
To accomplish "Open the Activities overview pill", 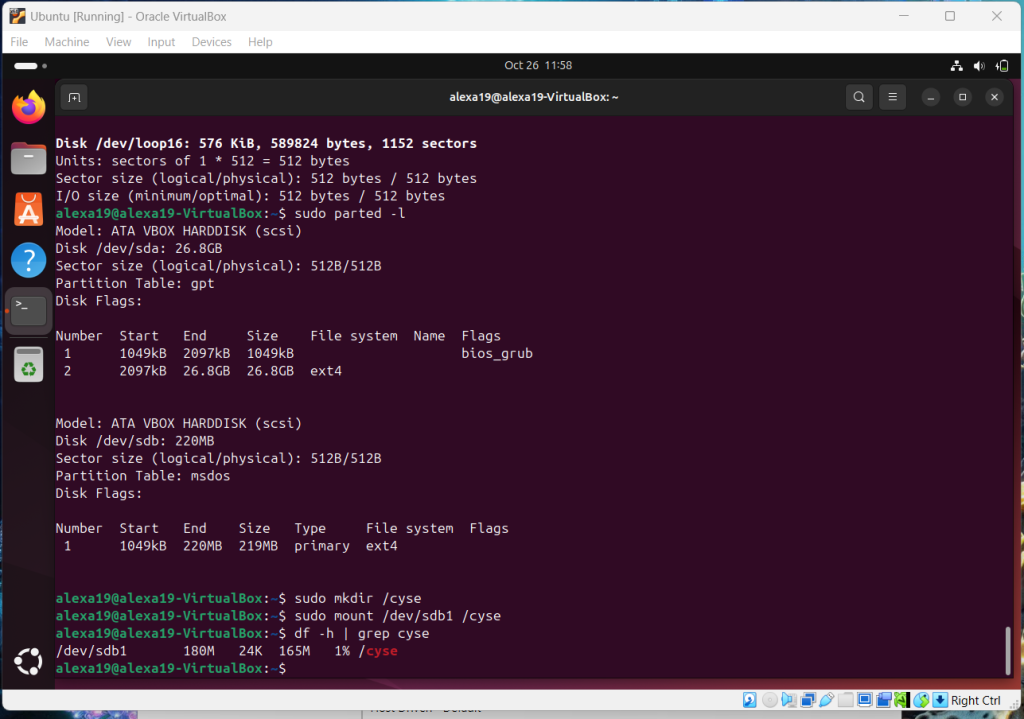I will click(26, 66).
